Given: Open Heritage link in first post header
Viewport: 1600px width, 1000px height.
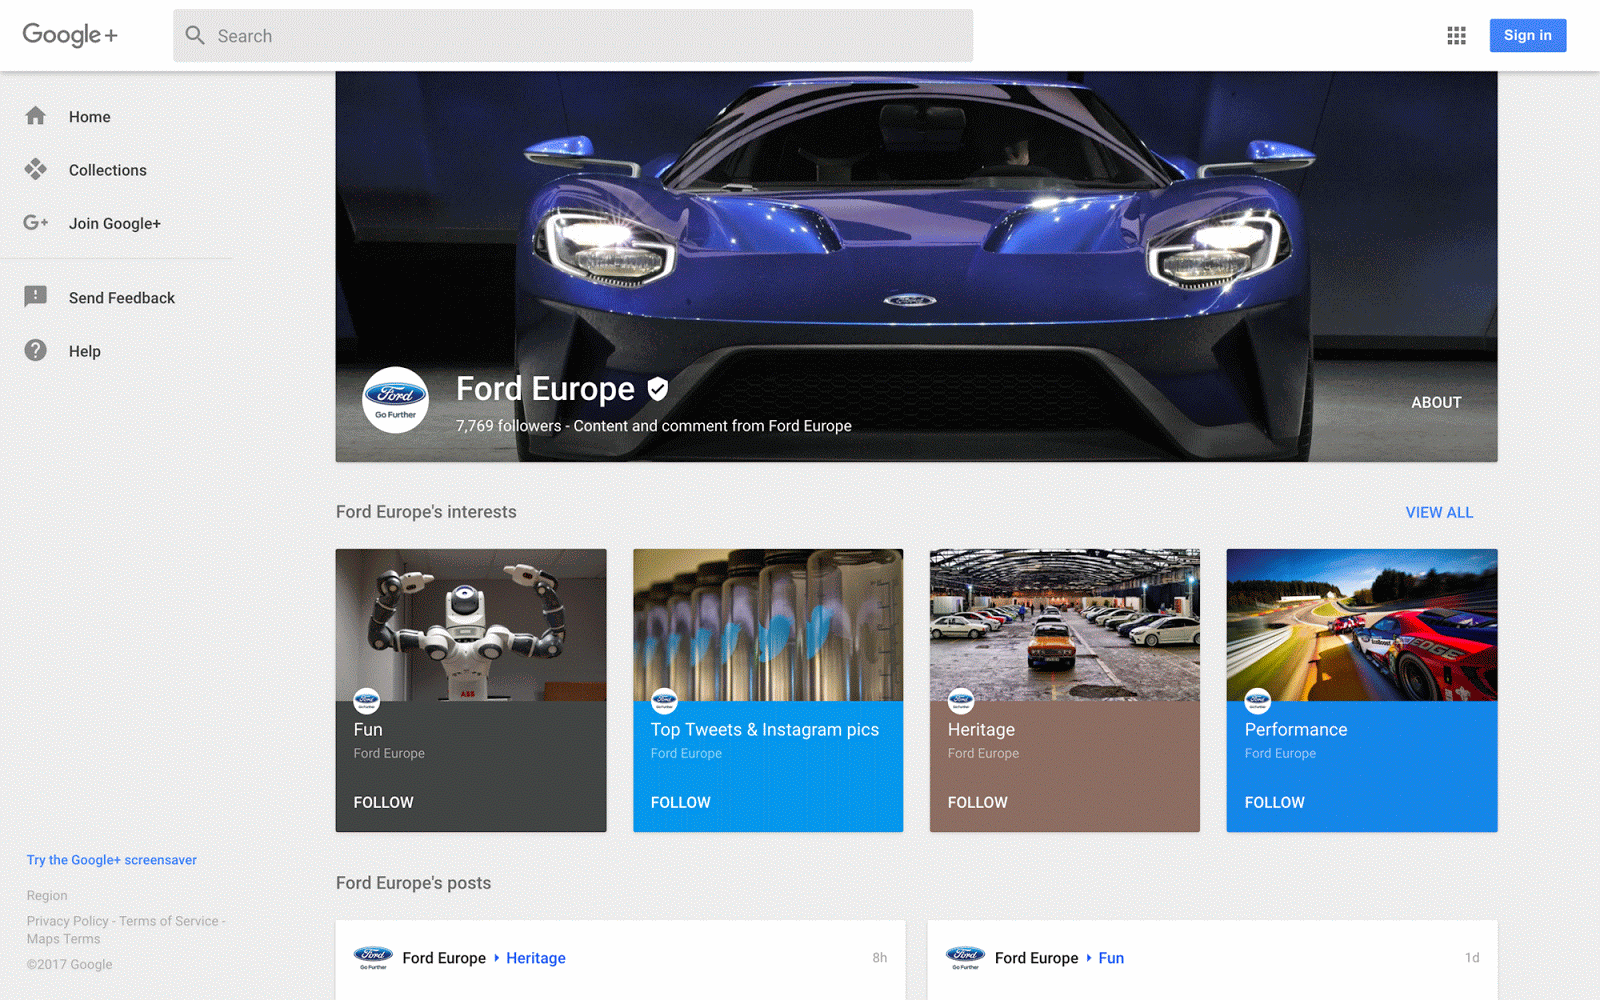Looking at the screenshot, I should coord(536,958).
